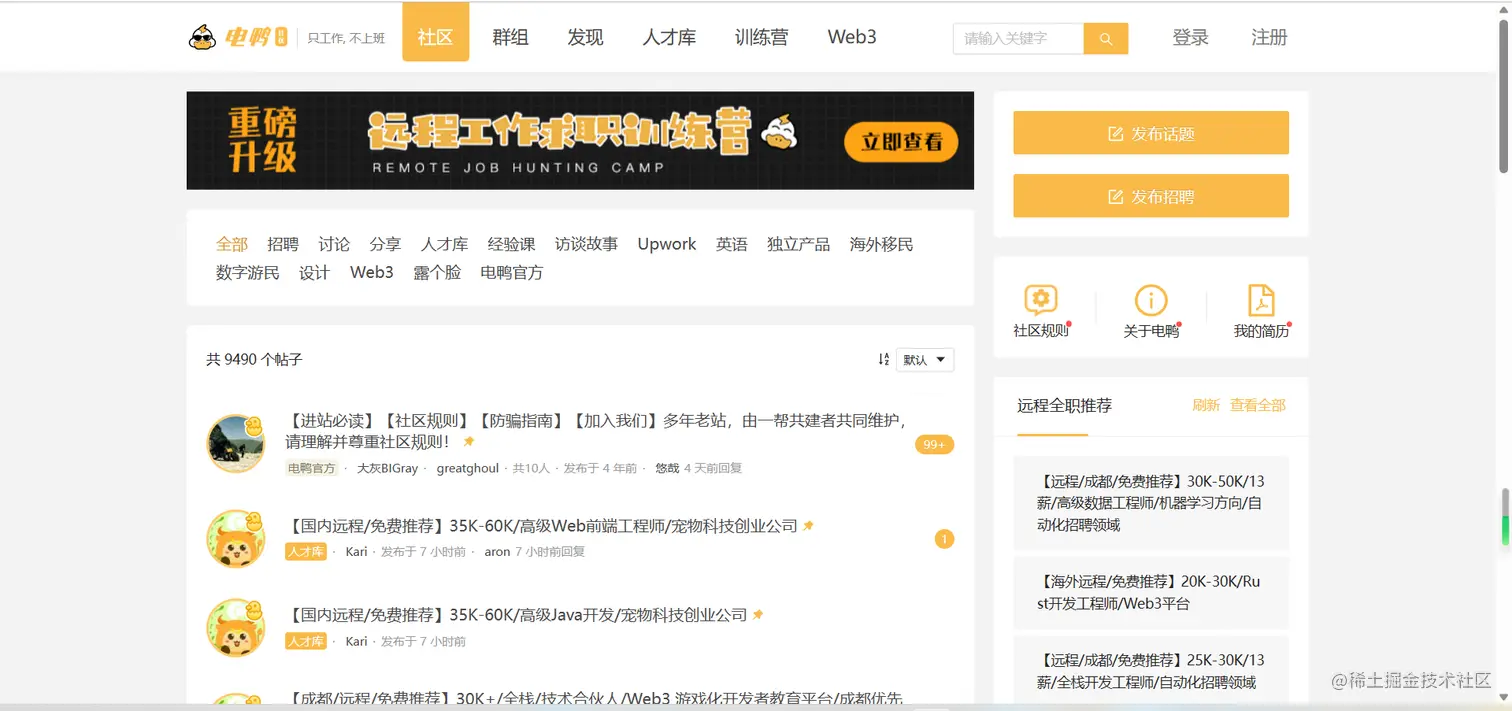Open the 进站必读 社区规则 post title
The width and height of the screenshot is (1512, 711).
tap(596, 431)
